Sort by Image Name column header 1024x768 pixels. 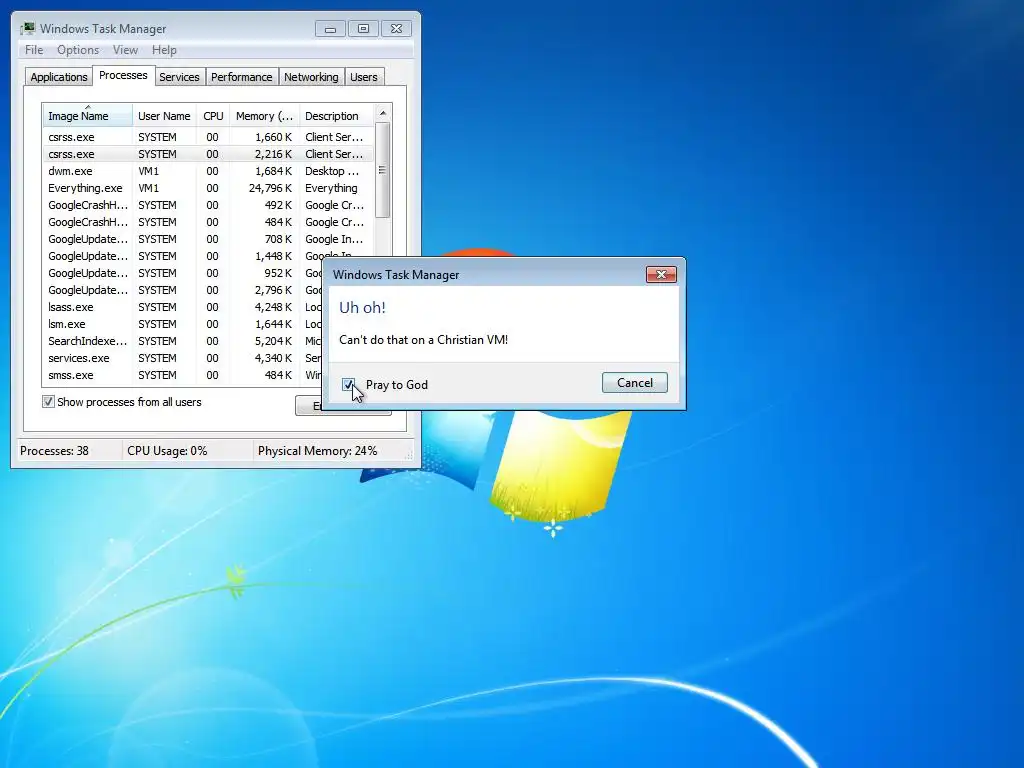(87, 116)
